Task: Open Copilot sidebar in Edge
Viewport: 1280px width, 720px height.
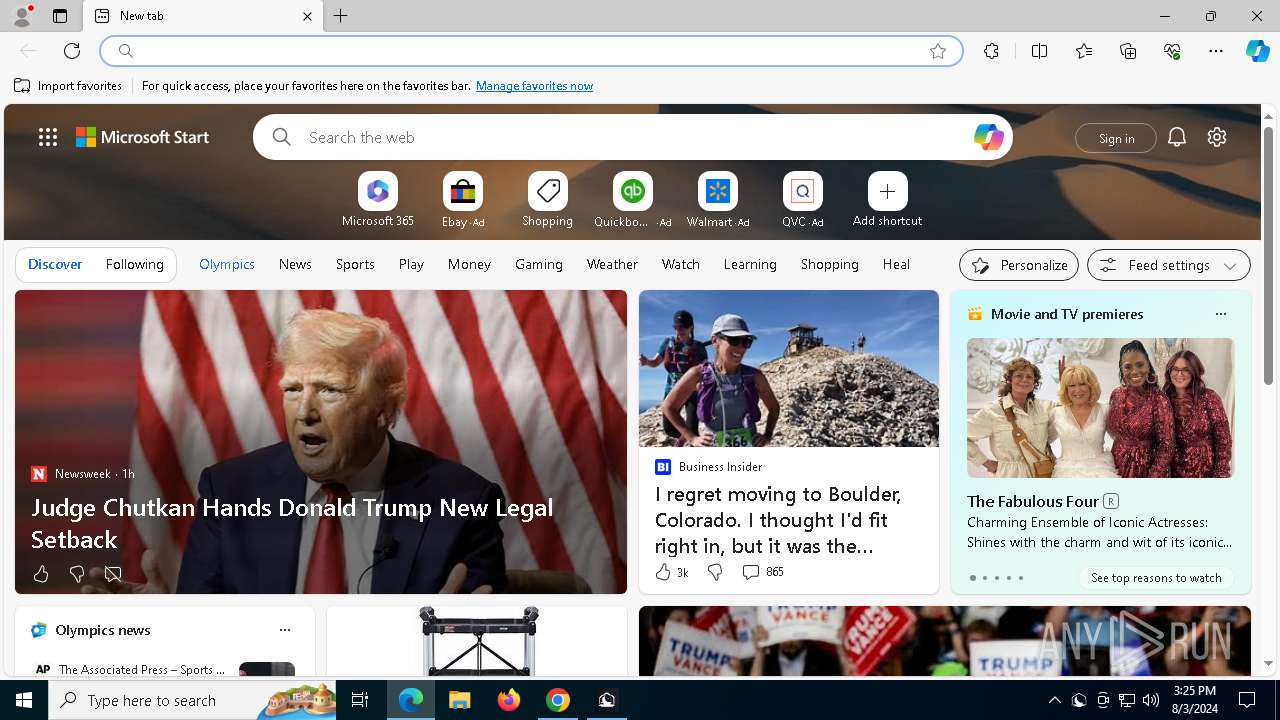Action: [x=1257, y=51]
